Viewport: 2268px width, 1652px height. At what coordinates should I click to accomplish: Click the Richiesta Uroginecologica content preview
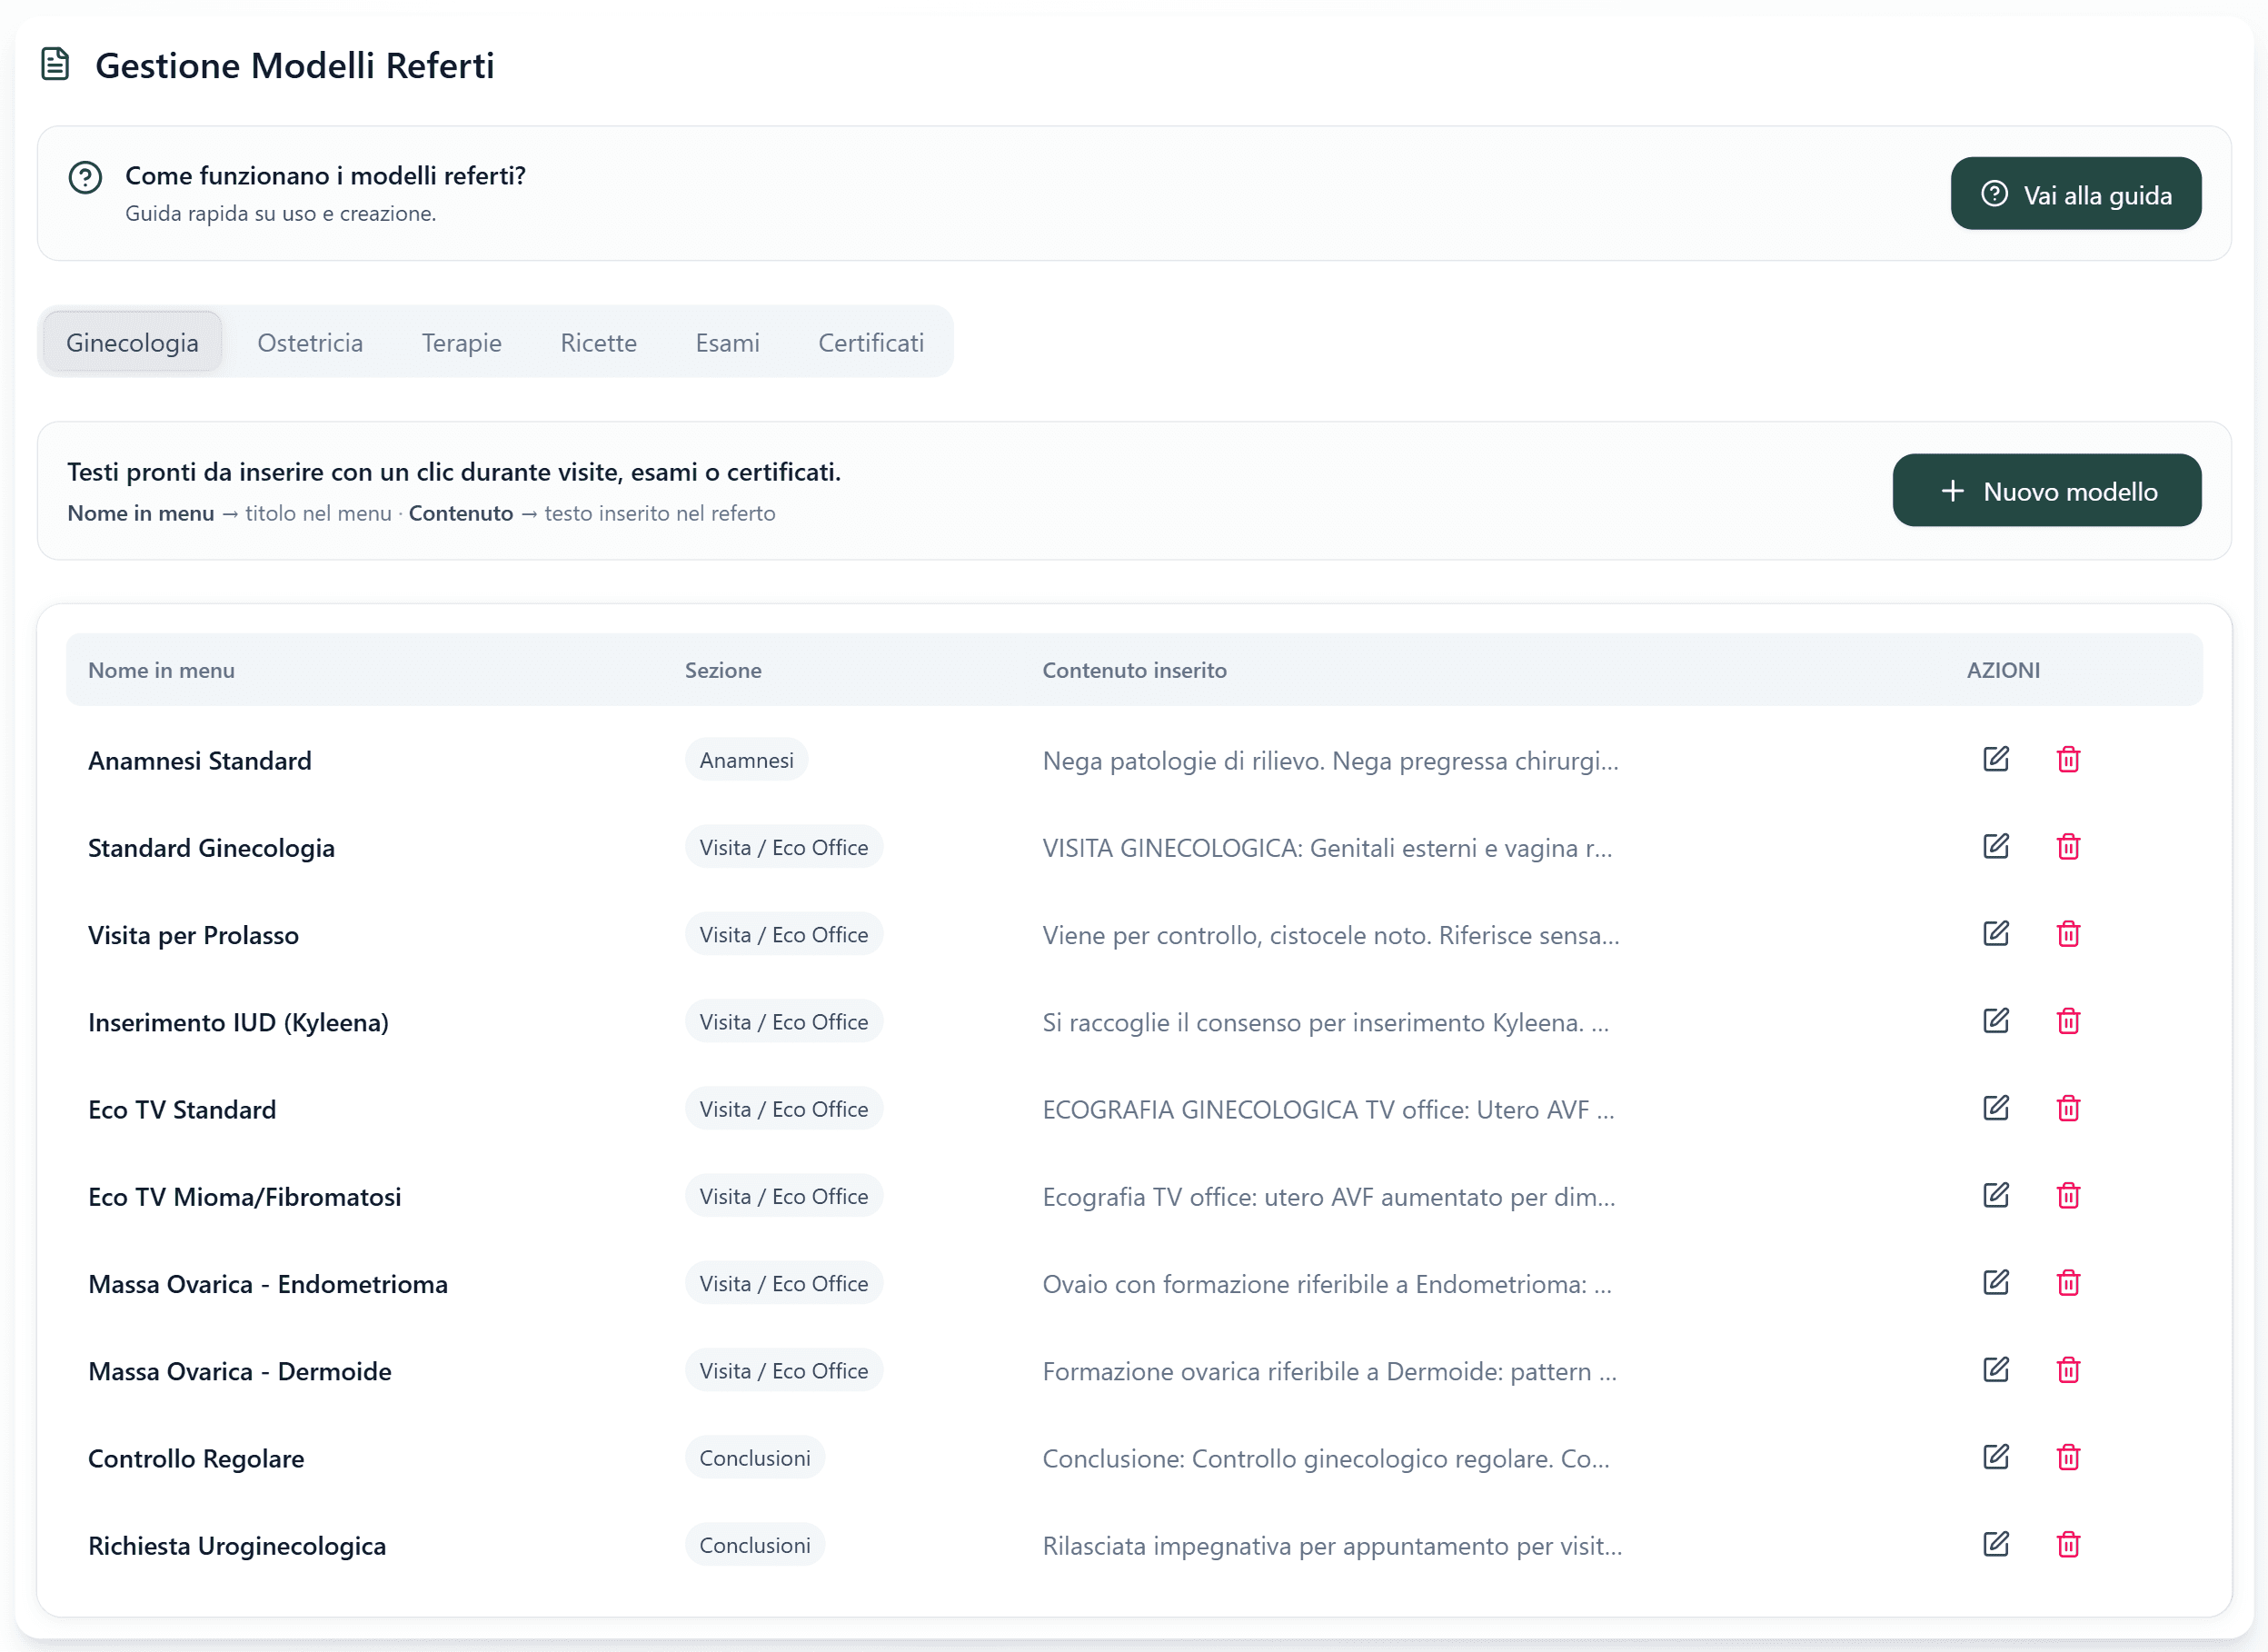click(x=1332, y=1546)
